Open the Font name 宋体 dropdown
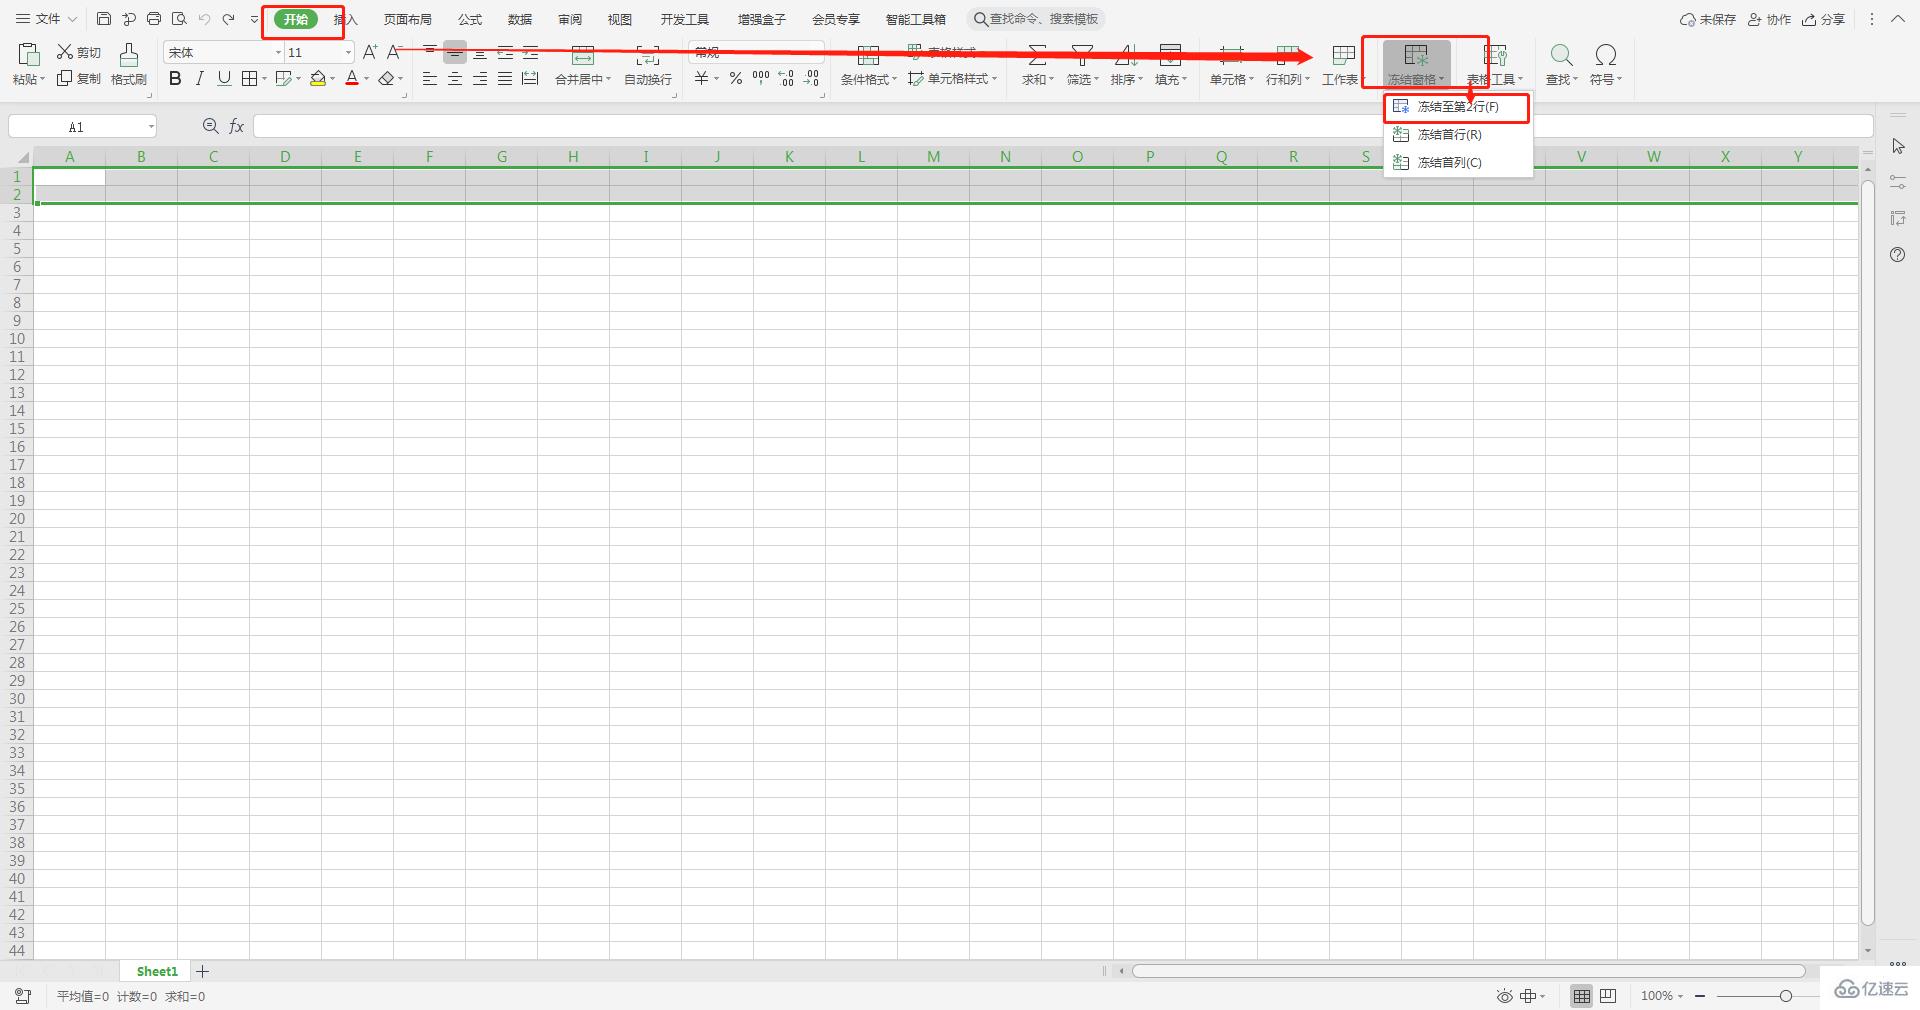The height and width of the screenshot is (1010, 1920). (278, 53)
